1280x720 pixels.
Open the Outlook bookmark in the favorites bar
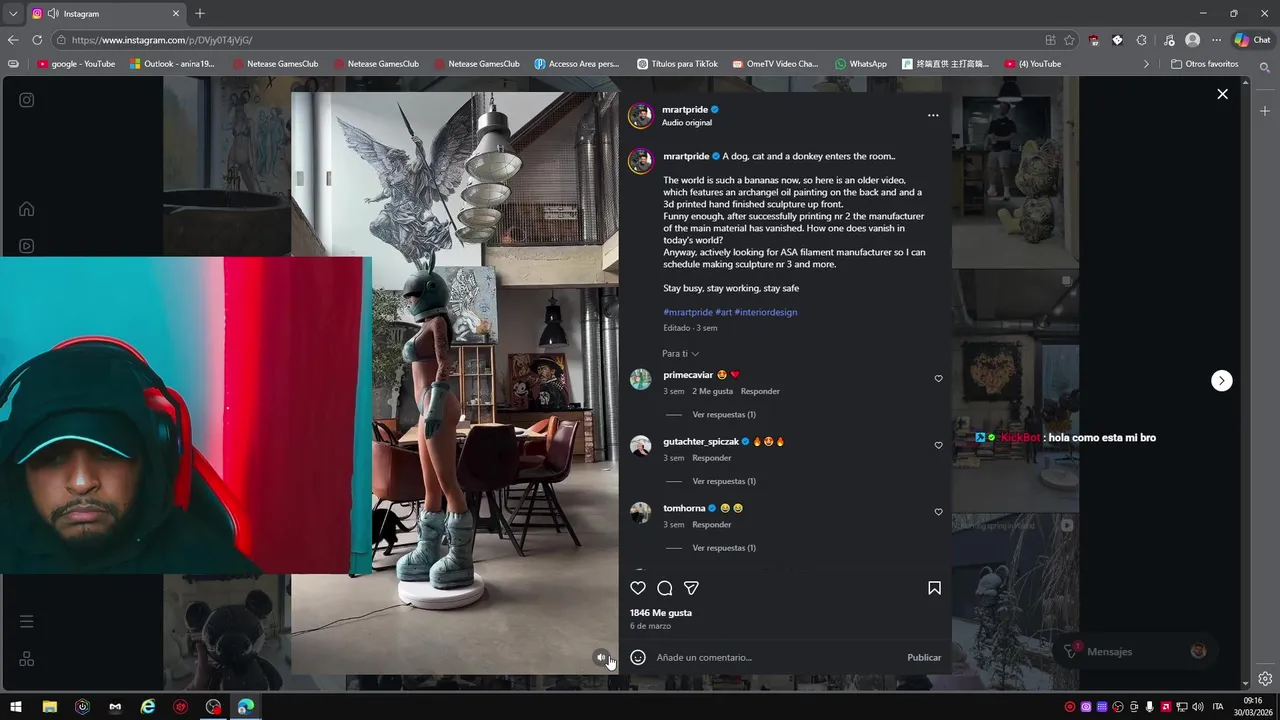point(172,64)
